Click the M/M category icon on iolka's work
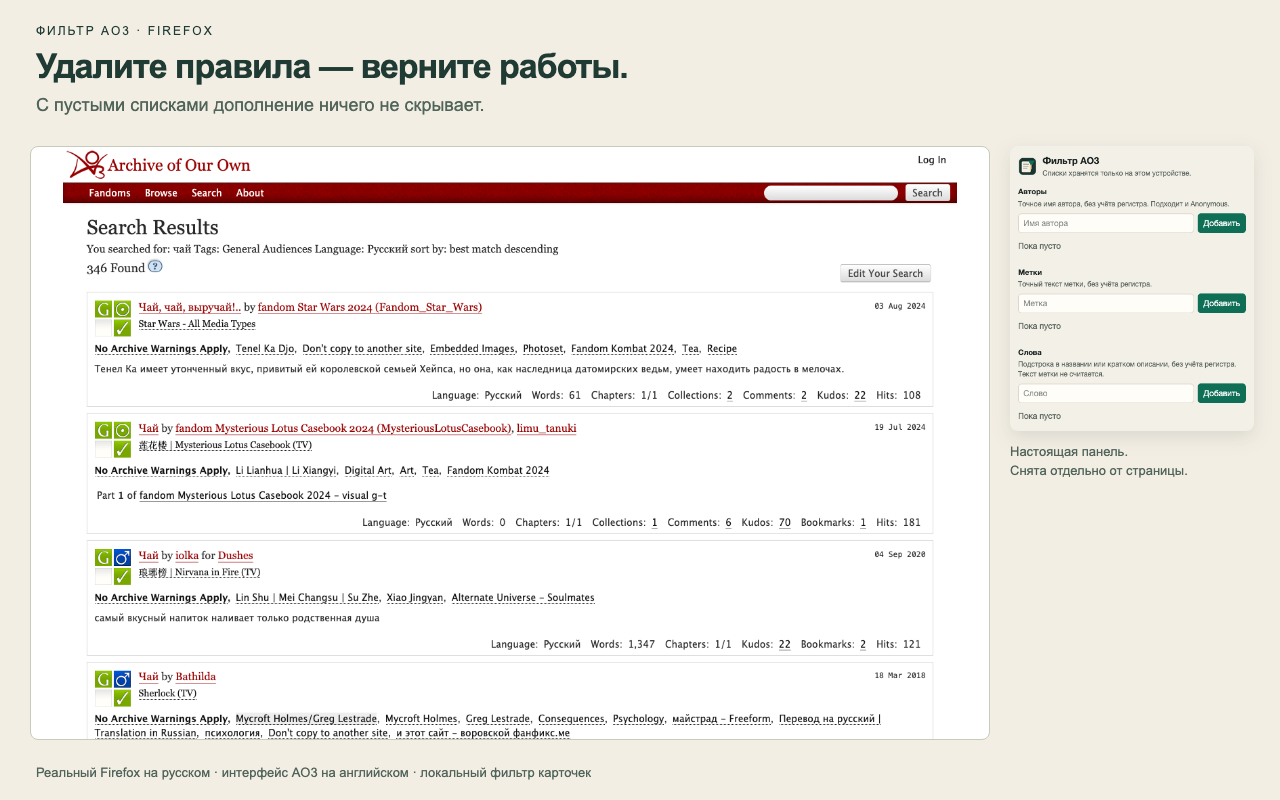Image resolution: width=1280 pixels, height=800 pixels. point(123,557)
